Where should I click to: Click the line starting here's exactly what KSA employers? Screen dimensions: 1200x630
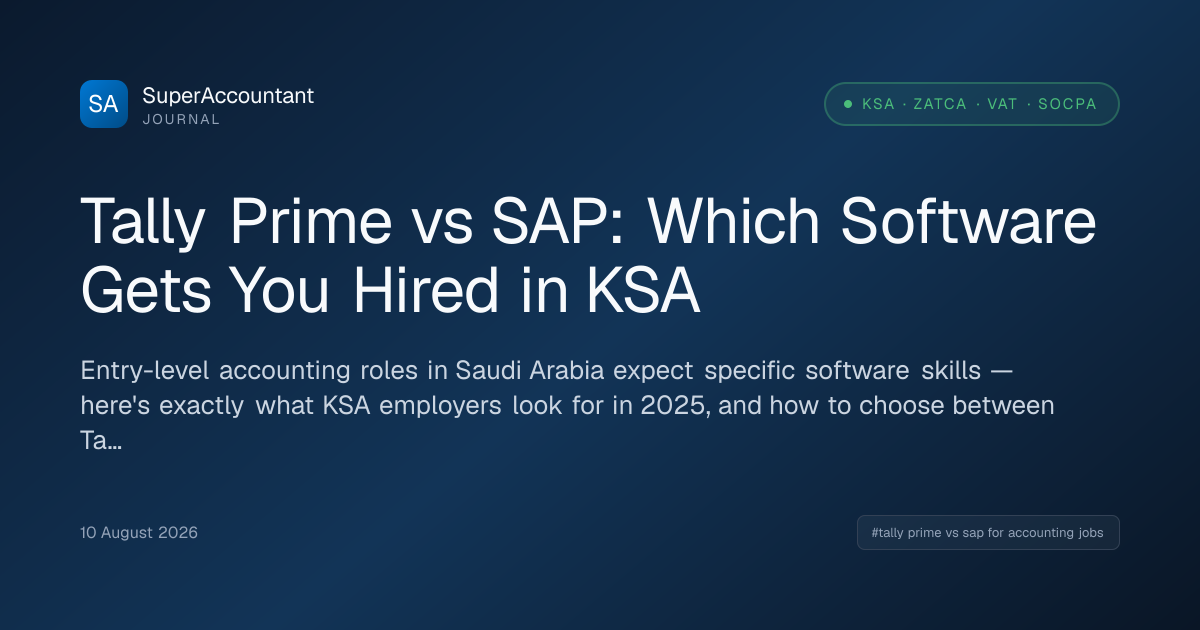tap(567, 406)
